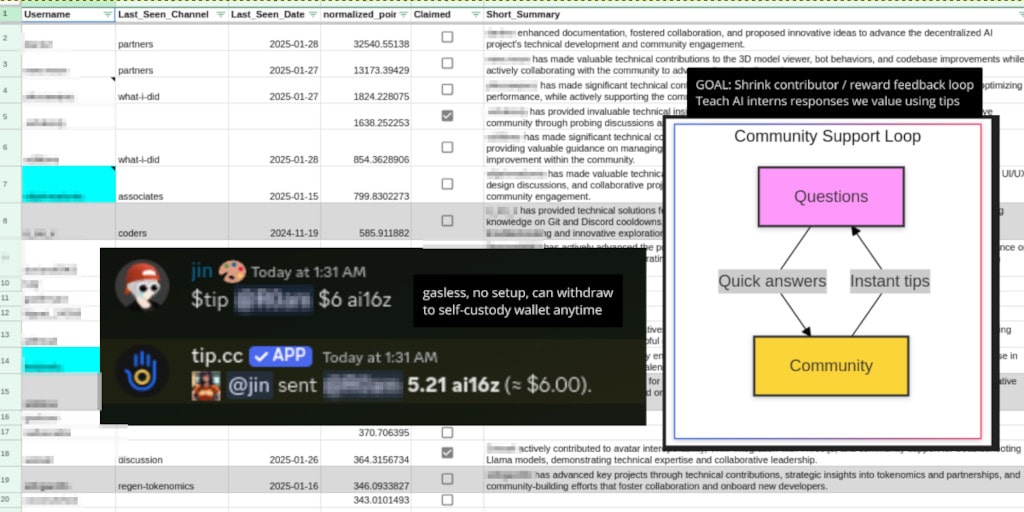Click jin's avatar in the Discord message

[142, 287]
